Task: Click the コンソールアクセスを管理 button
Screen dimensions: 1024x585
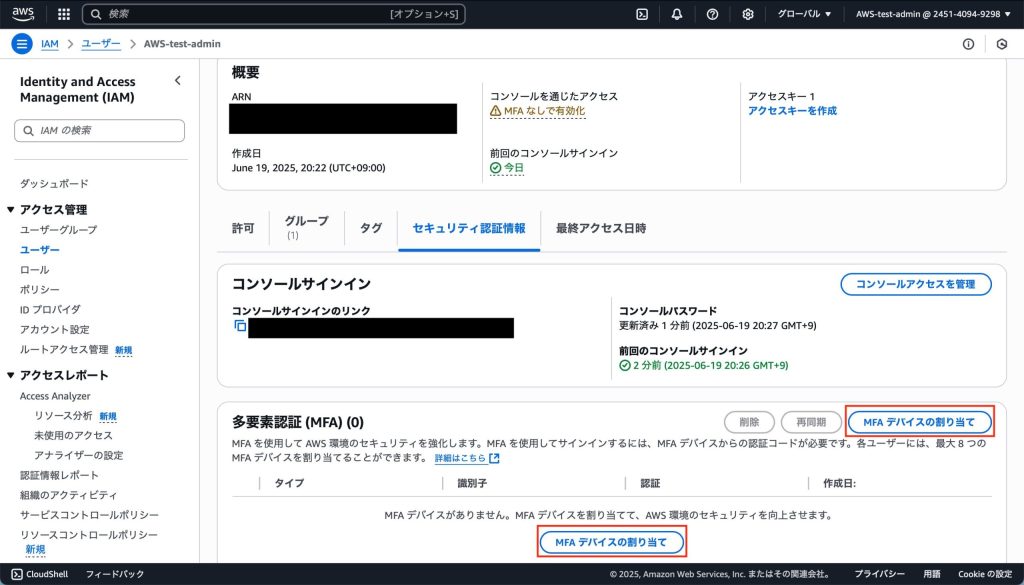Action: (x=916, y=284)
